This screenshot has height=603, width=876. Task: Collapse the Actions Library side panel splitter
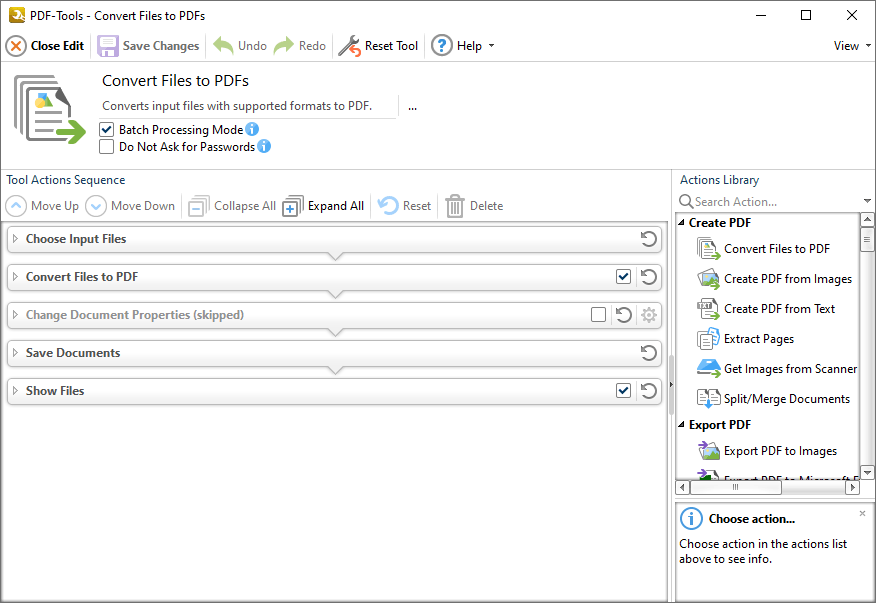click(671, 384)
